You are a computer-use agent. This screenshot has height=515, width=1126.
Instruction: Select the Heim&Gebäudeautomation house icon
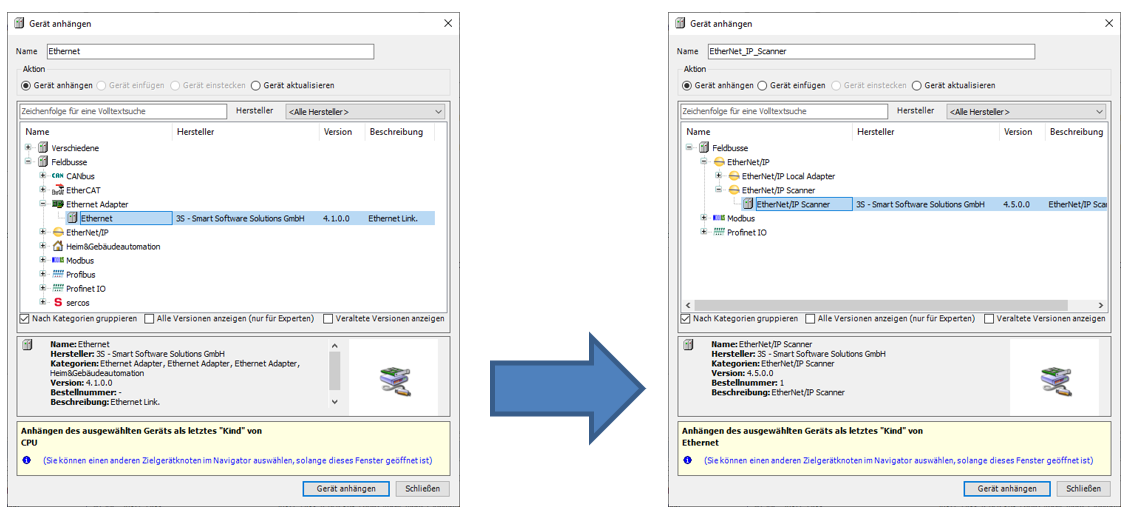[57, 246]
